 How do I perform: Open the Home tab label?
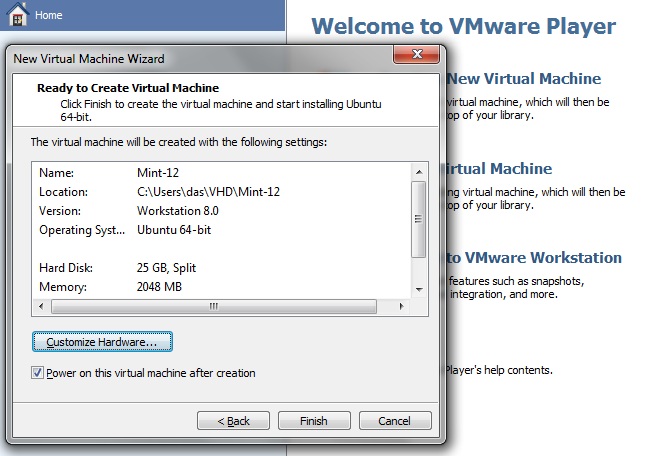tap(49, 15)
